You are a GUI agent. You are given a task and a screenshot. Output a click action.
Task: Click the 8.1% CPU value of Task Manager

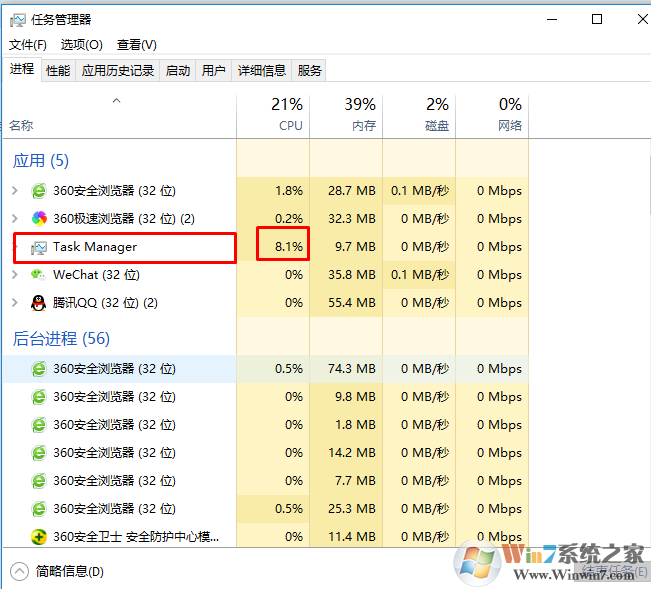point(289,247)
